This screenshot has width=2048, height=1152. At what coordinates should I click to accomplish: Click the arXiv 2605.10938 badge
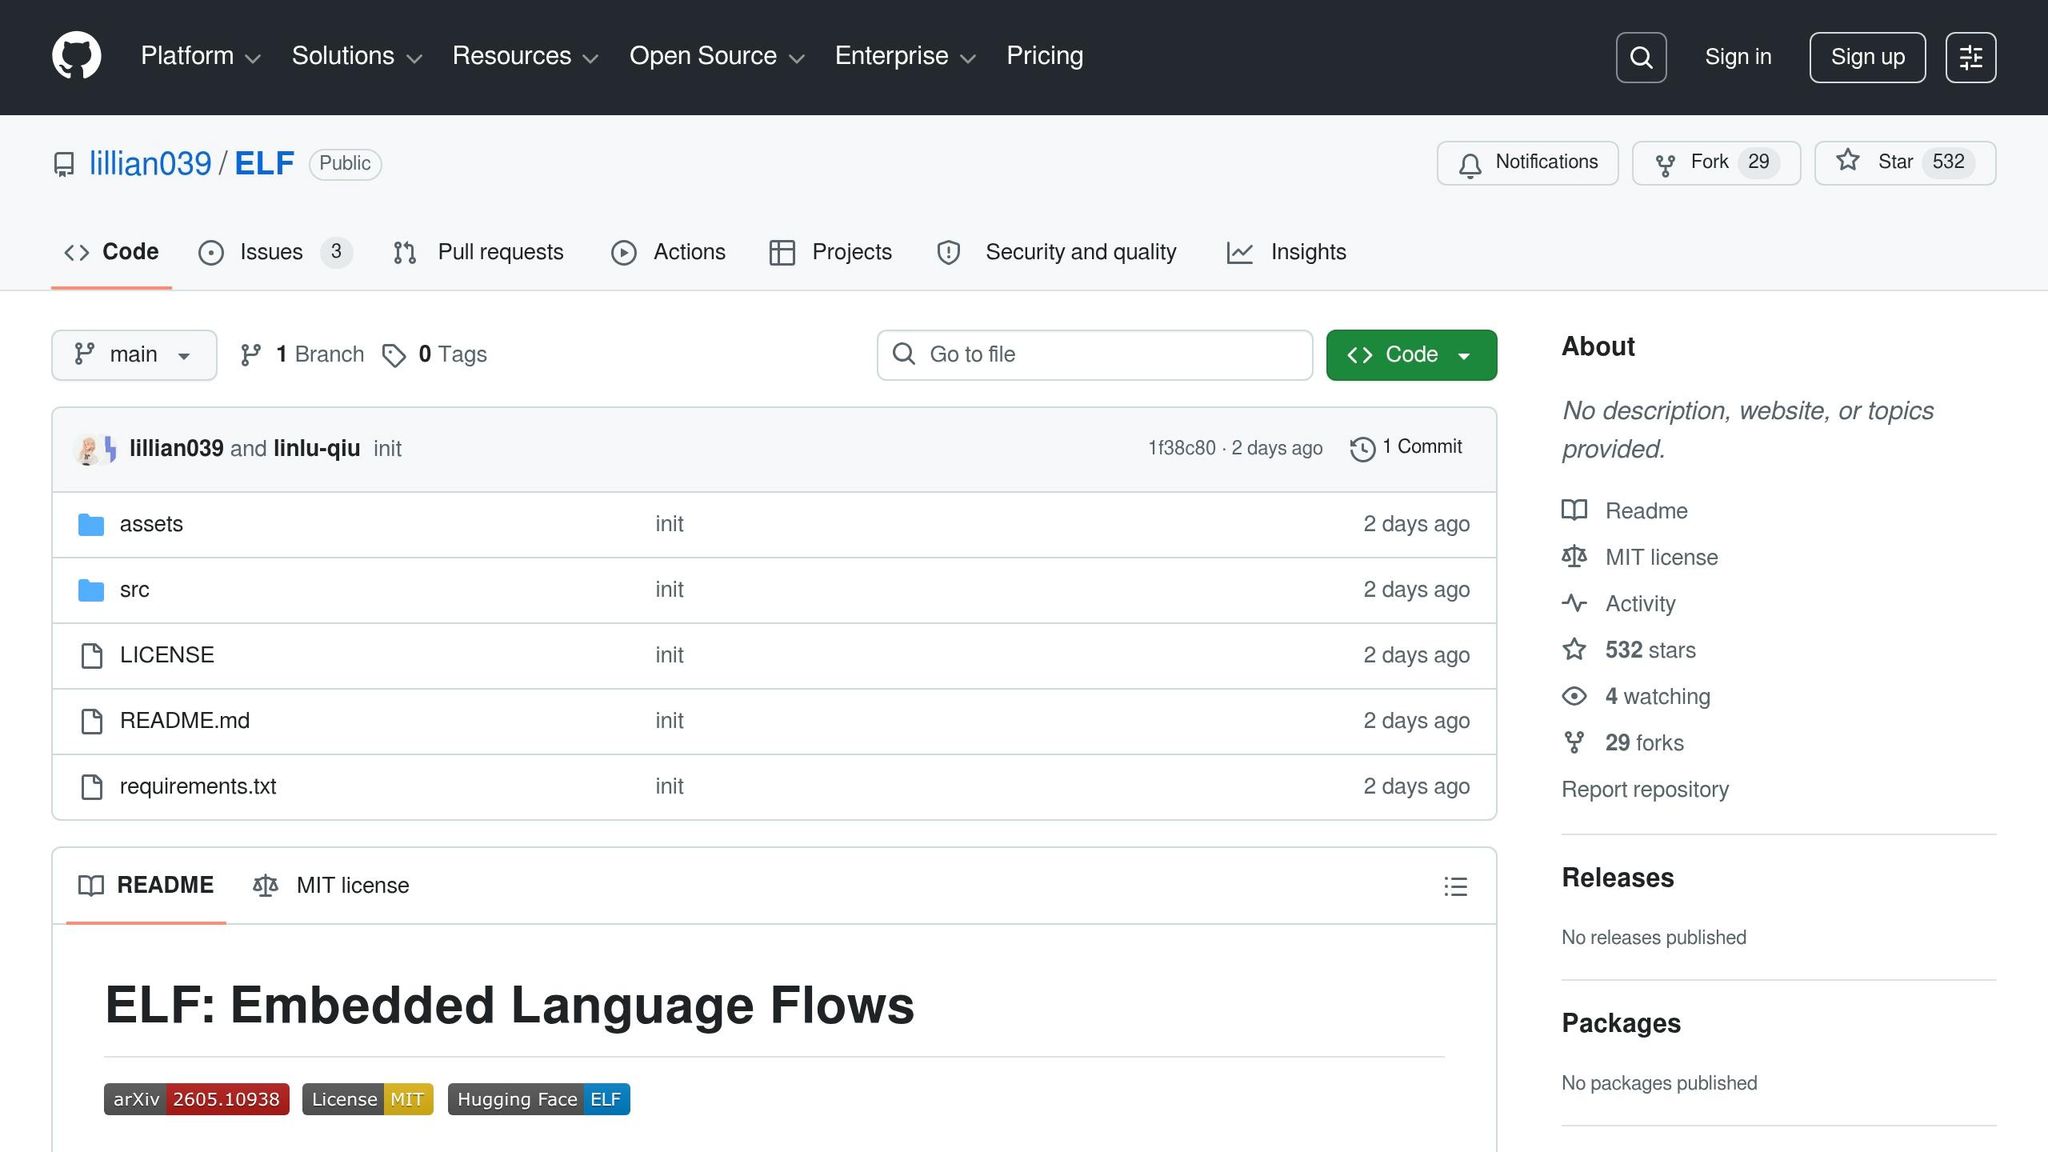197,1099
